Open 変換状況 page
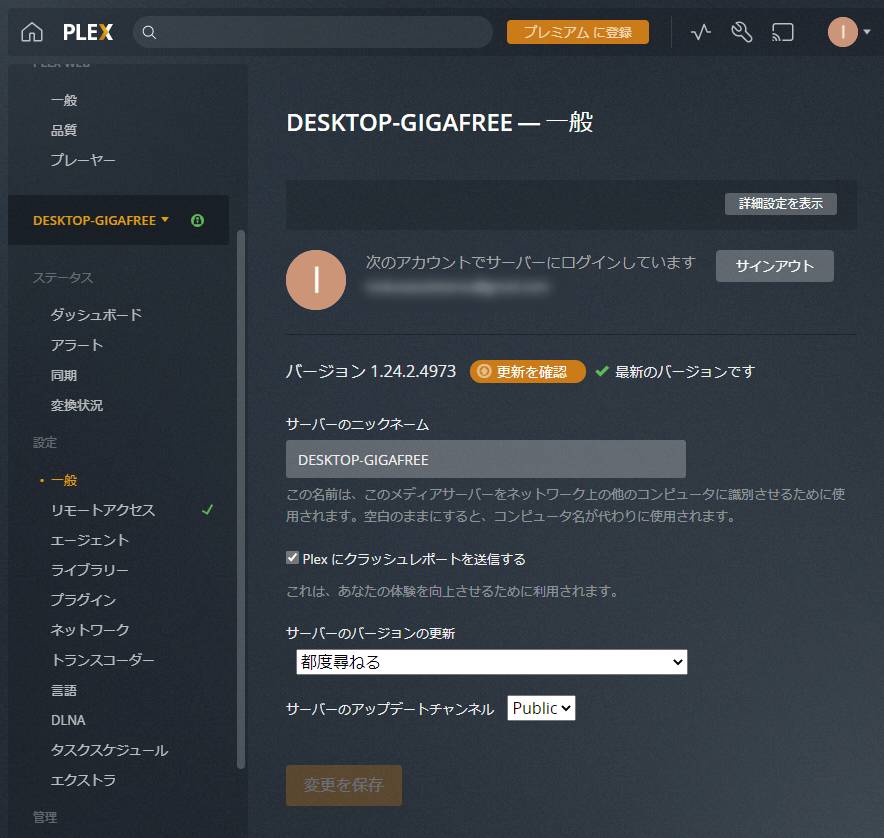 [x=77, y=405]
